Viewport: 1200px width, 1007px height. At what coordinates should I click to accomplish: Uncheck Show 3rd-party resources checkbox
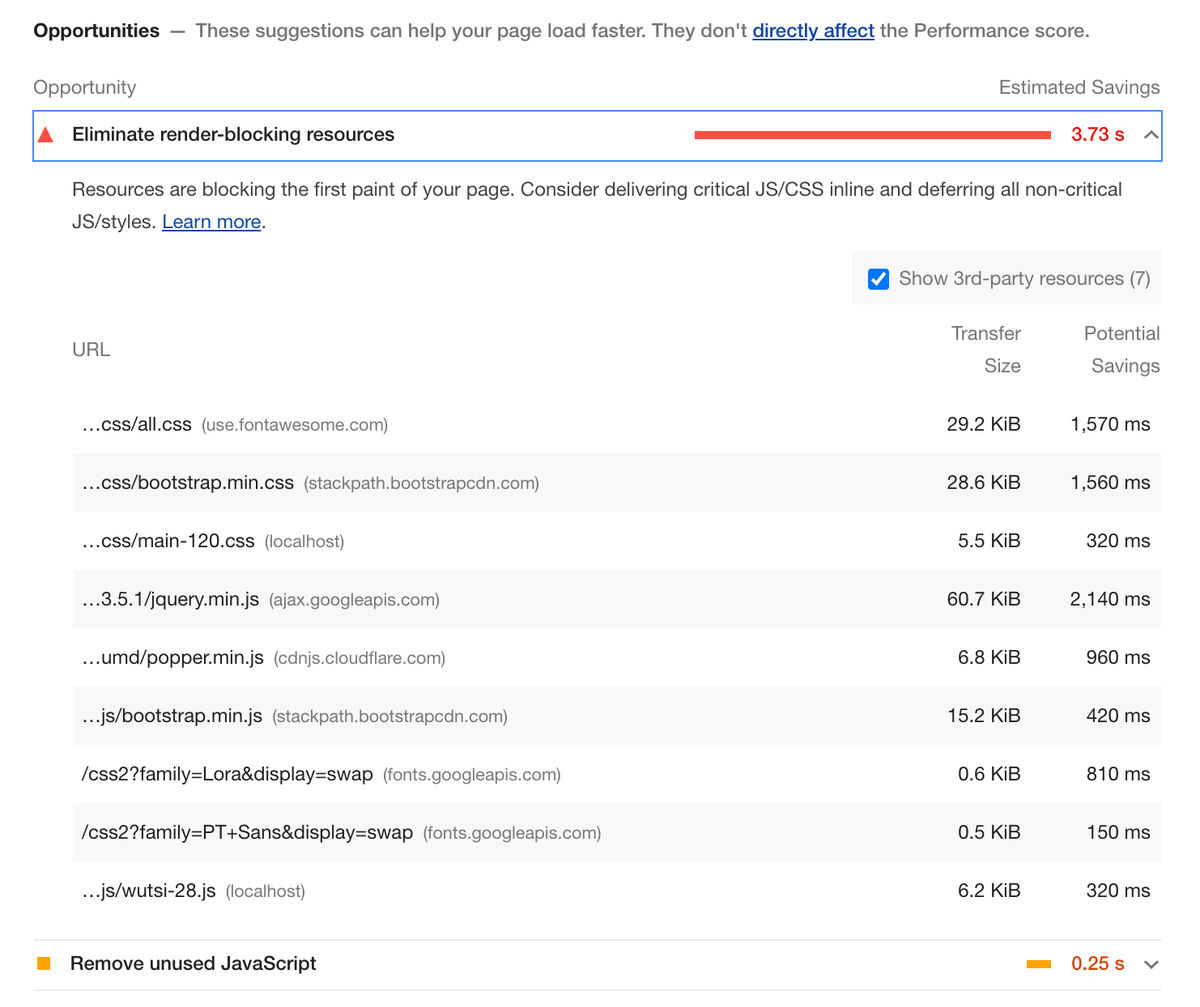pyautogui.click(x=878, y=279)
